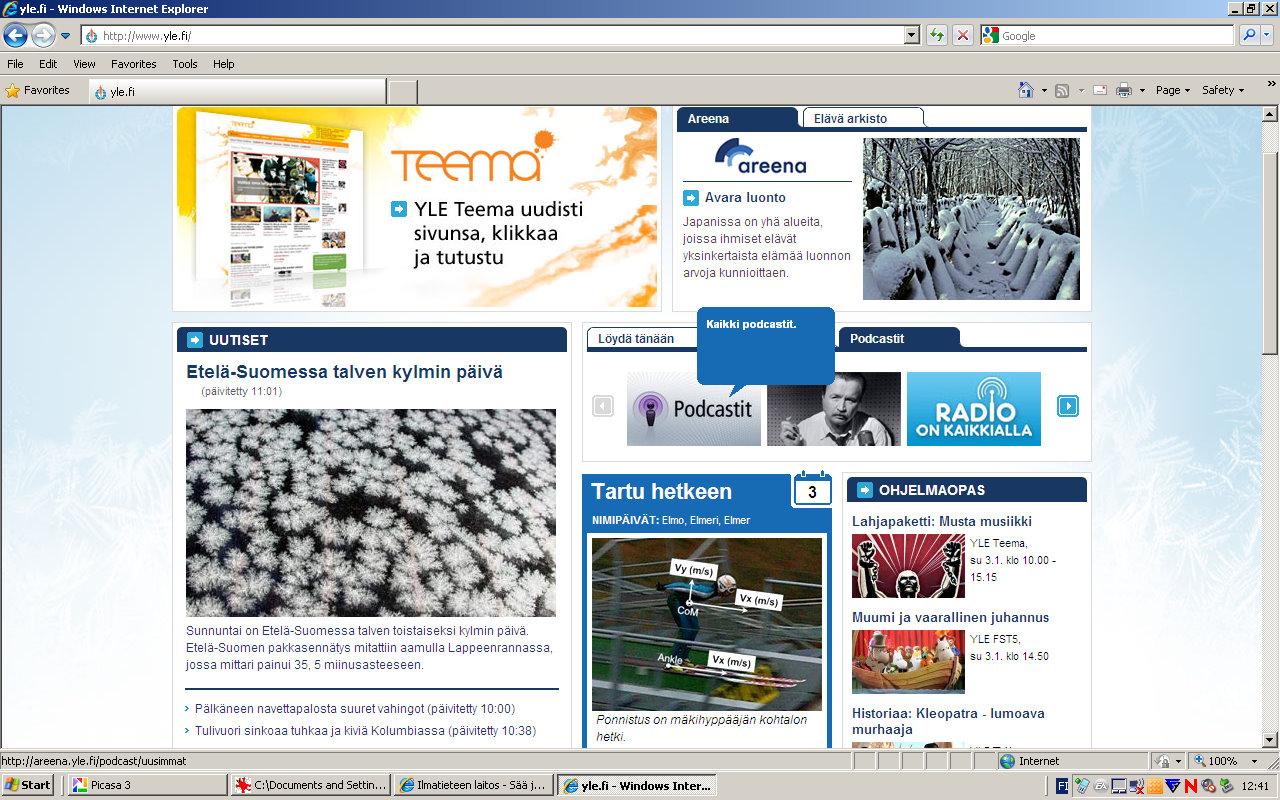Click the UUTISET section header arrow icon
Viewport: 1280px width, 800px height.
(194, 340)
